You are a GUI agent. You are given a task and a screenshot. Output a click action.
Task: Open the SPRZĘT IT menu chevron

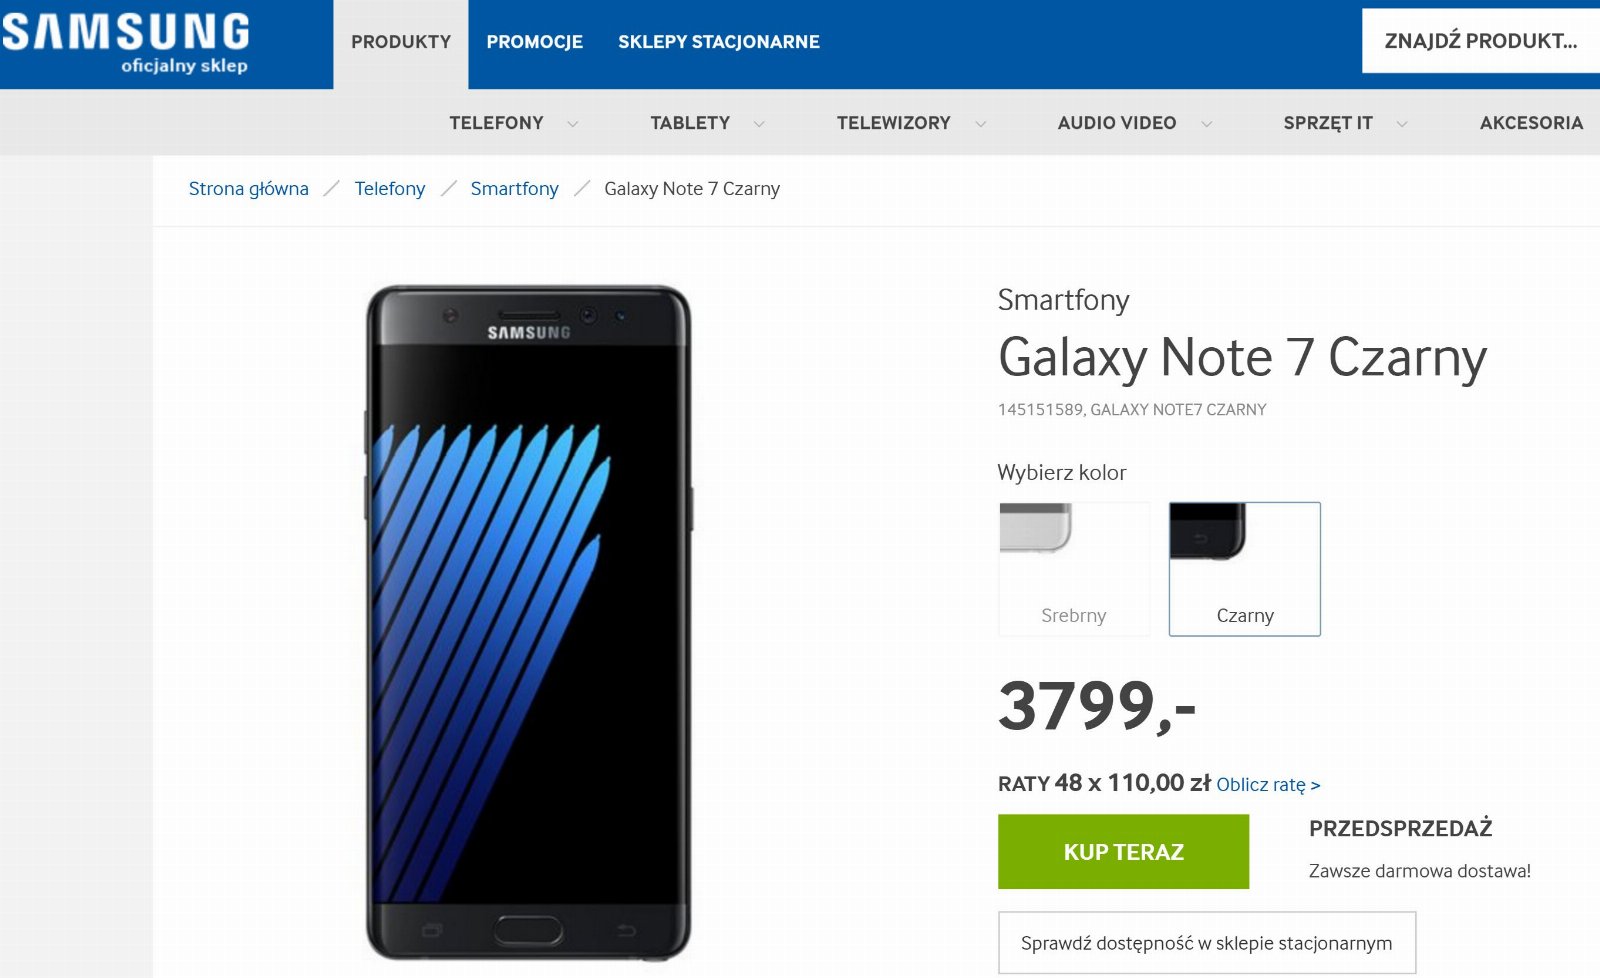pyautogui.click(x=1402, y=124)
